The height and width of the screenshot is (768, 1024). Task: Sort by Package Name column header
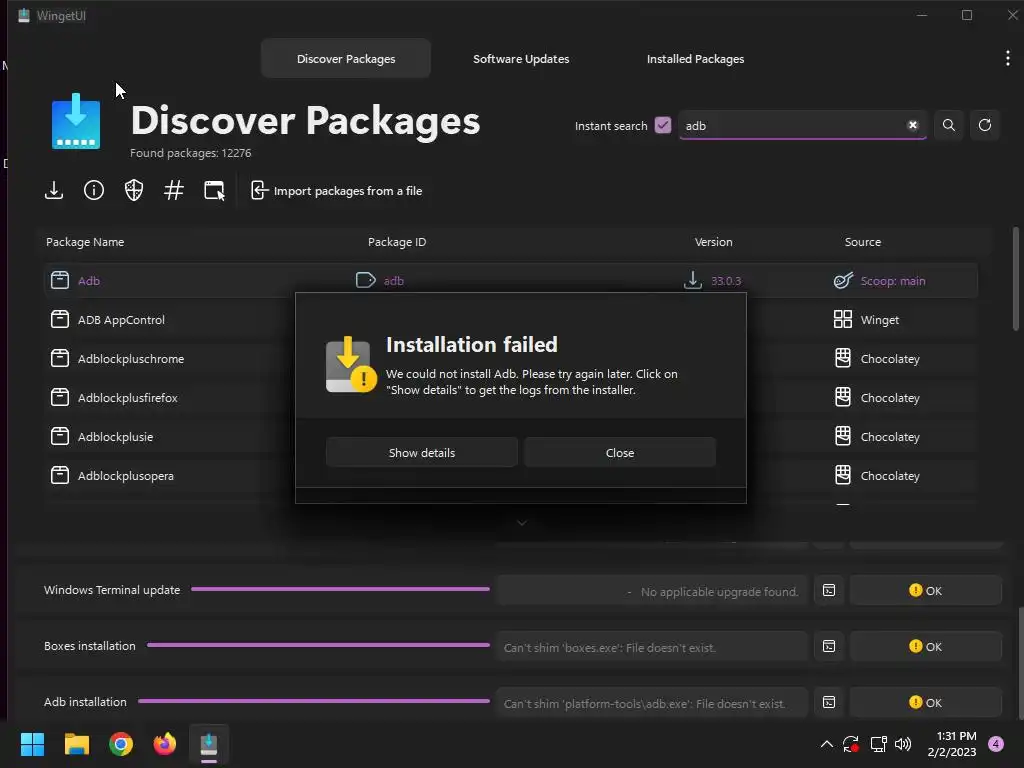coord(85,242)
